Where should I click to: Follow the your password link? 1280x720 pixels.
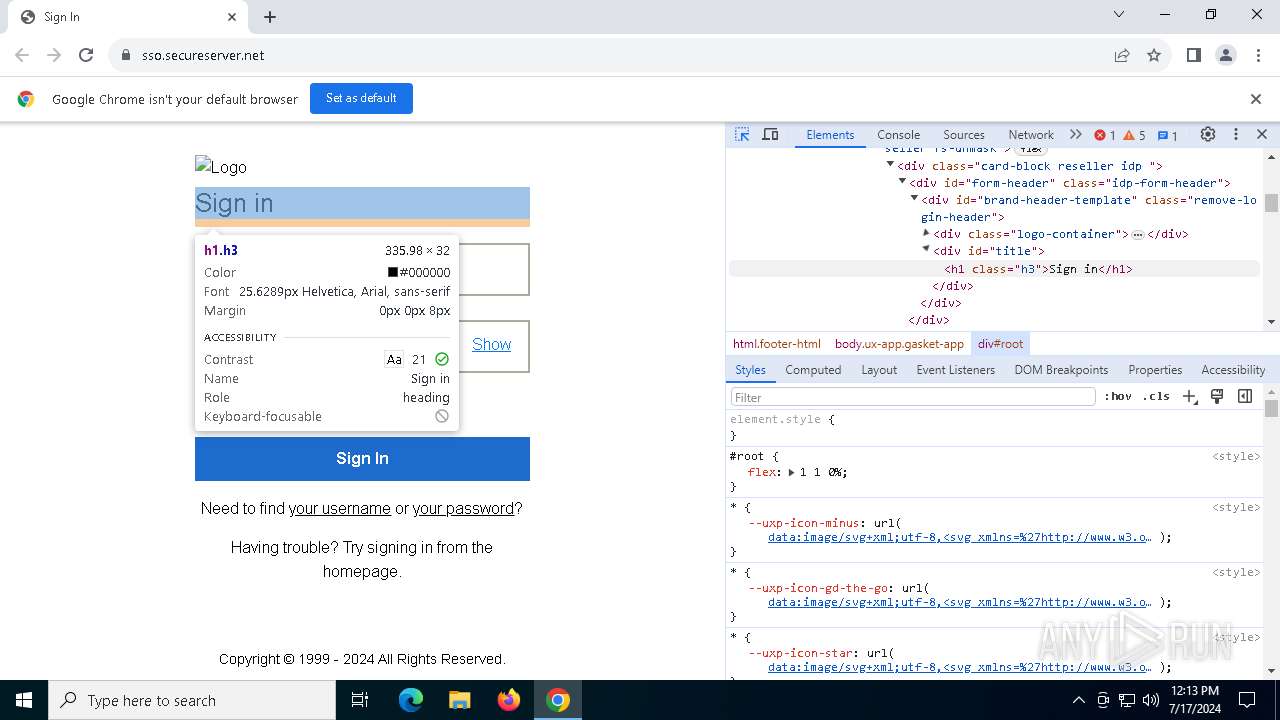463,508
